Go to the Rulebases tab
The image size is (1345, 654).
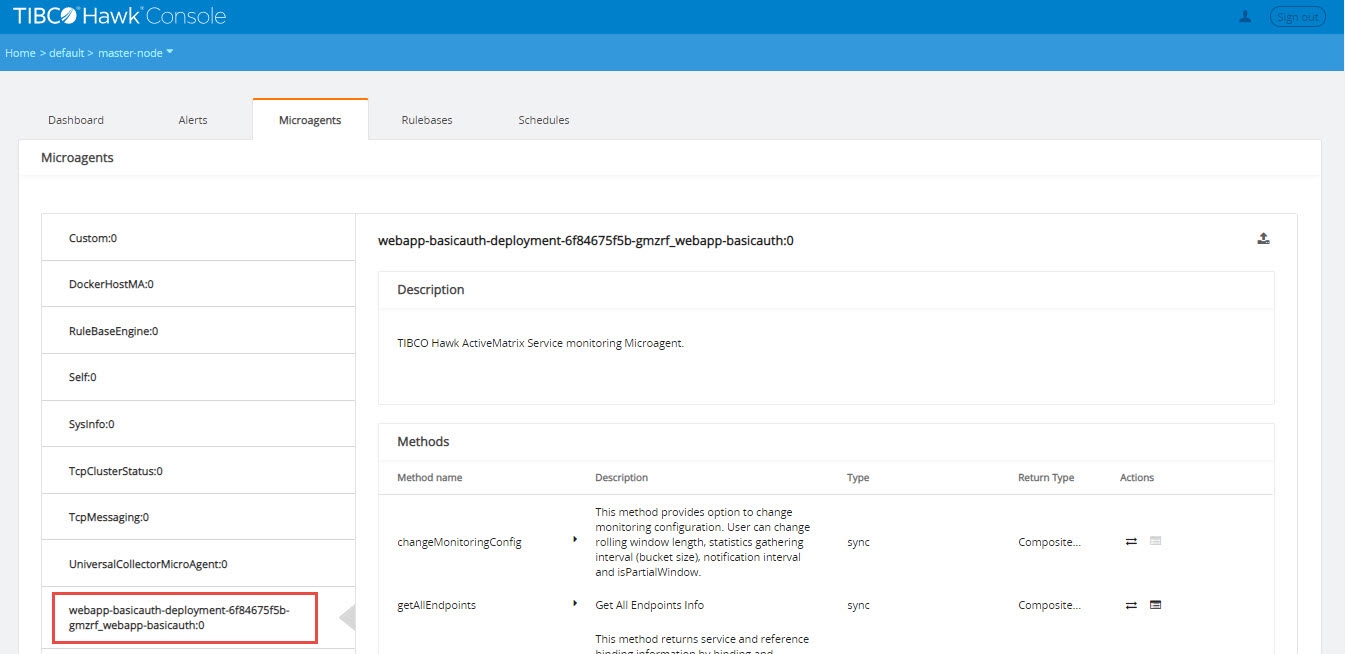[427, 120]
